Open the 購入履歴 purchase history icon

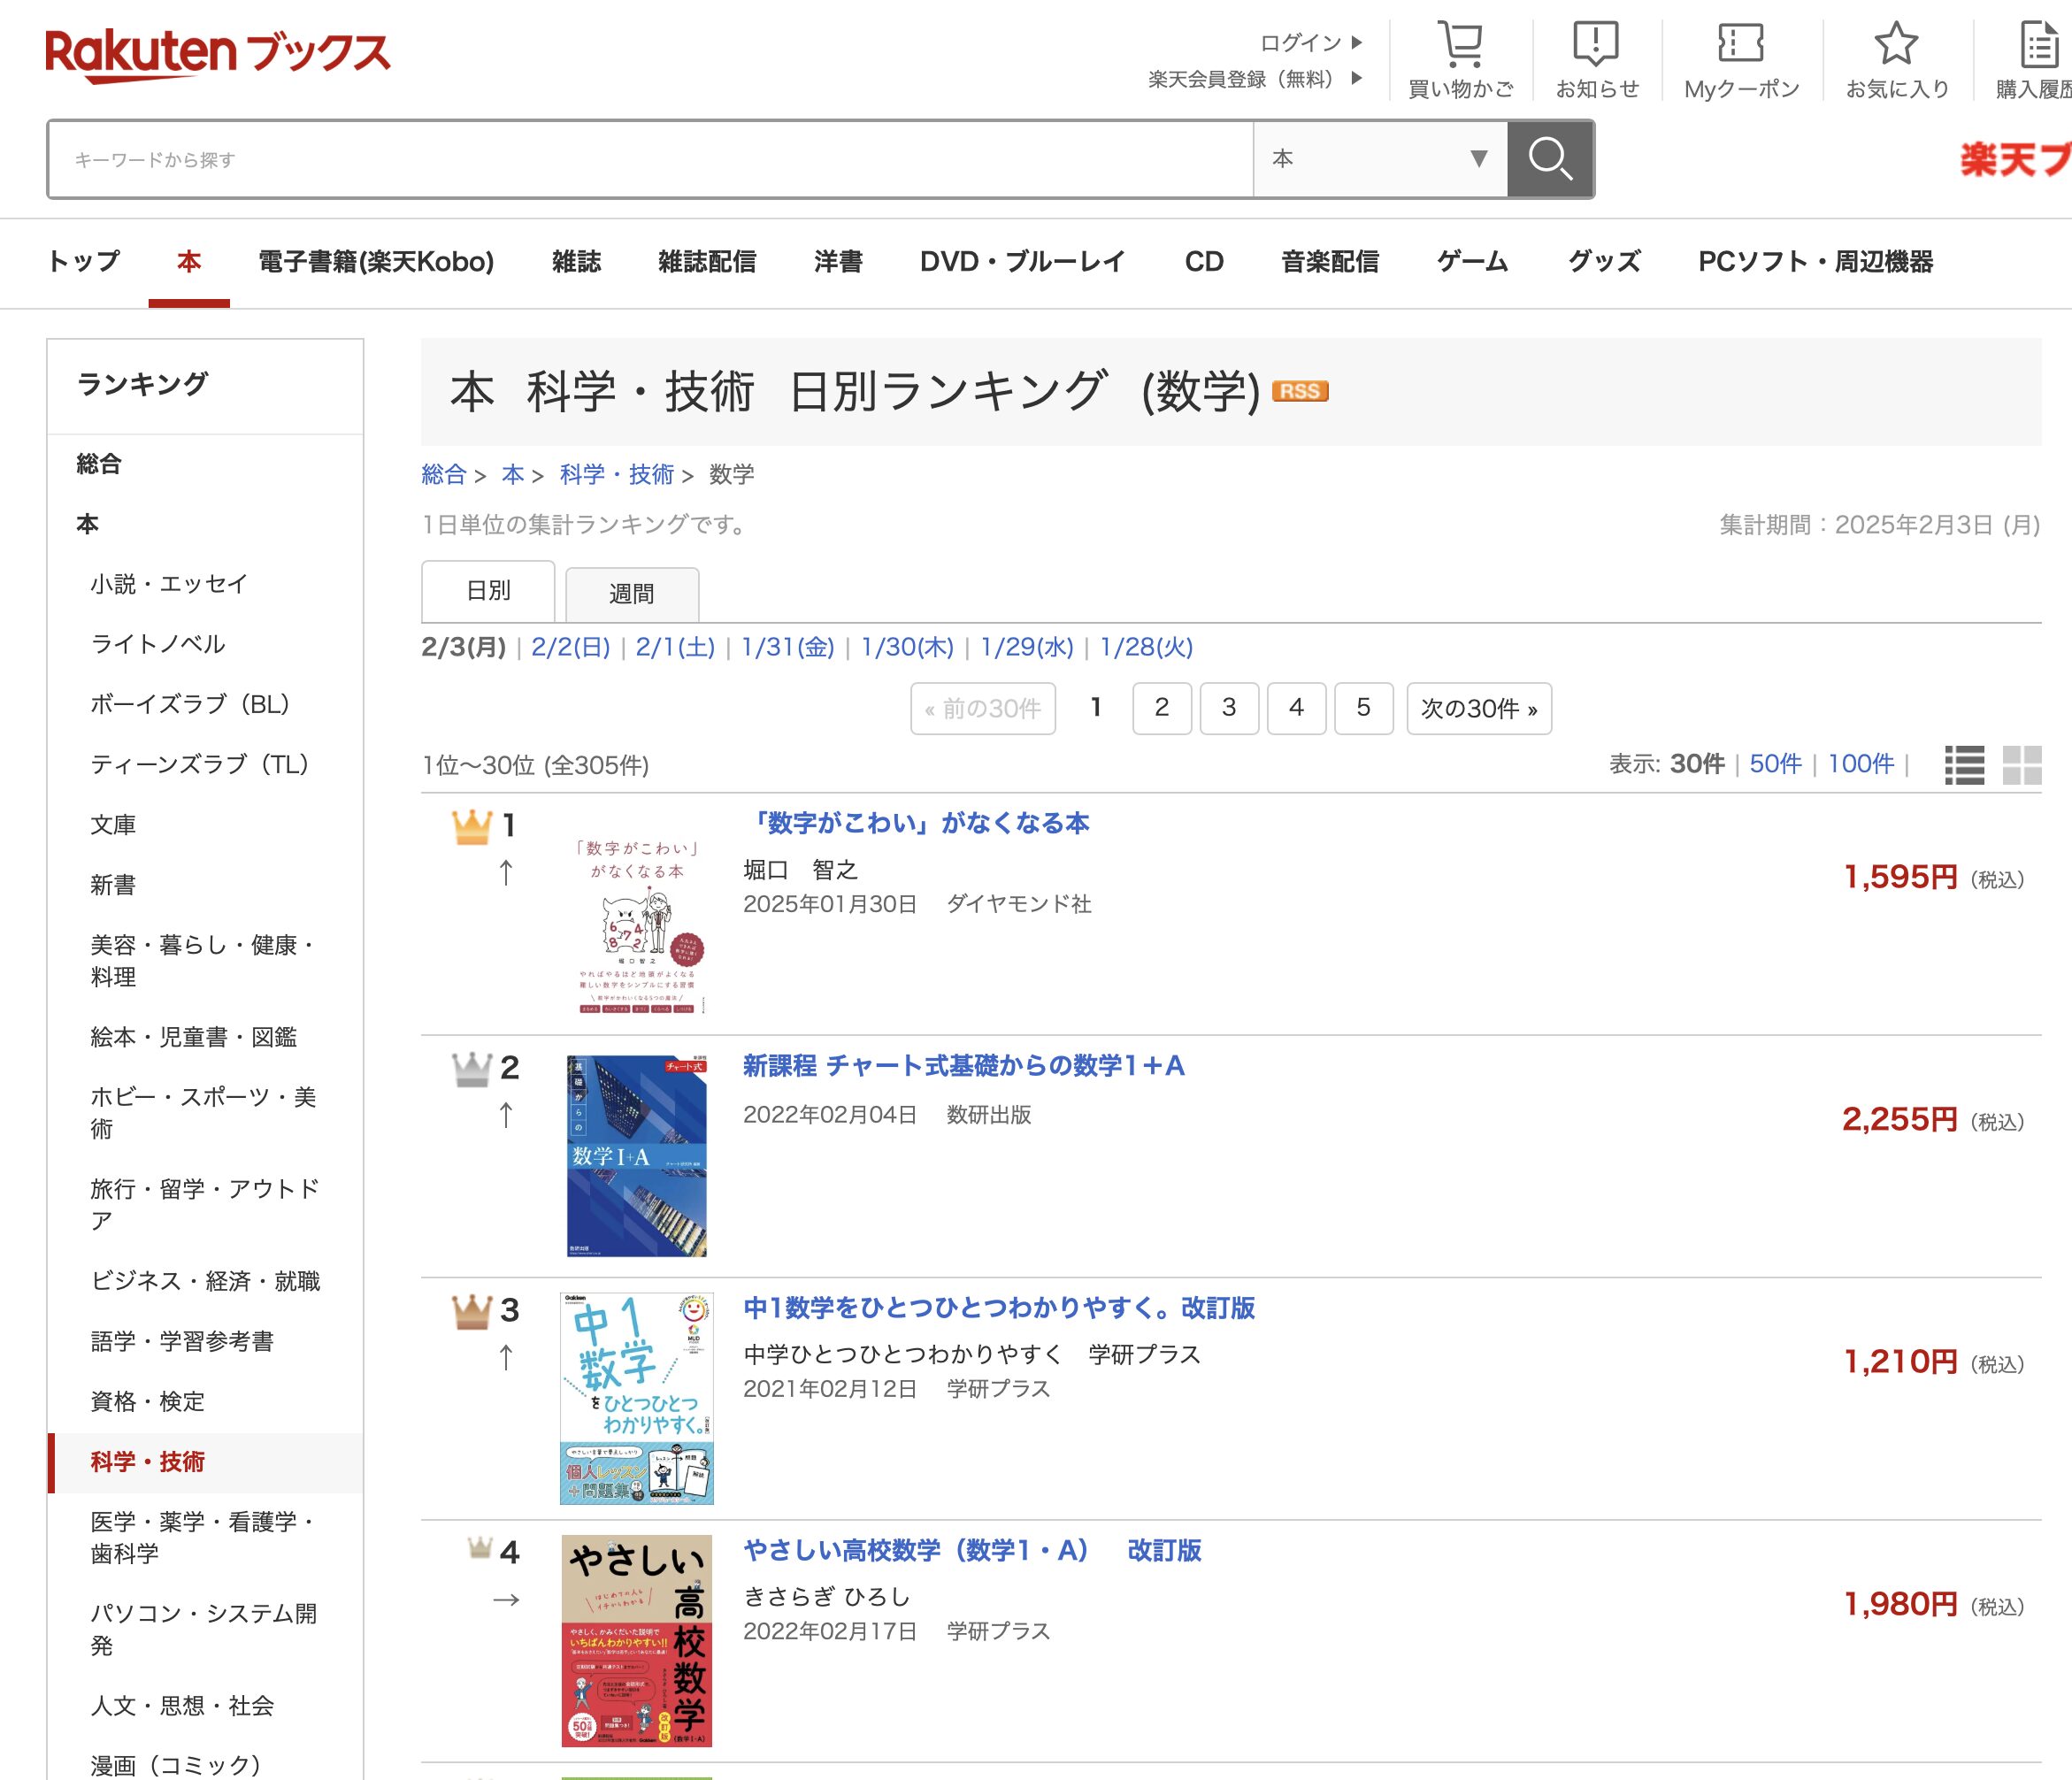point(2034,59)
